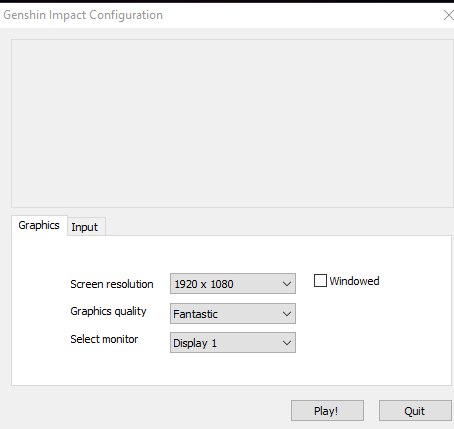Click the Quit button
This screenshot has width=454, height=429.
[x=415, y=411]
